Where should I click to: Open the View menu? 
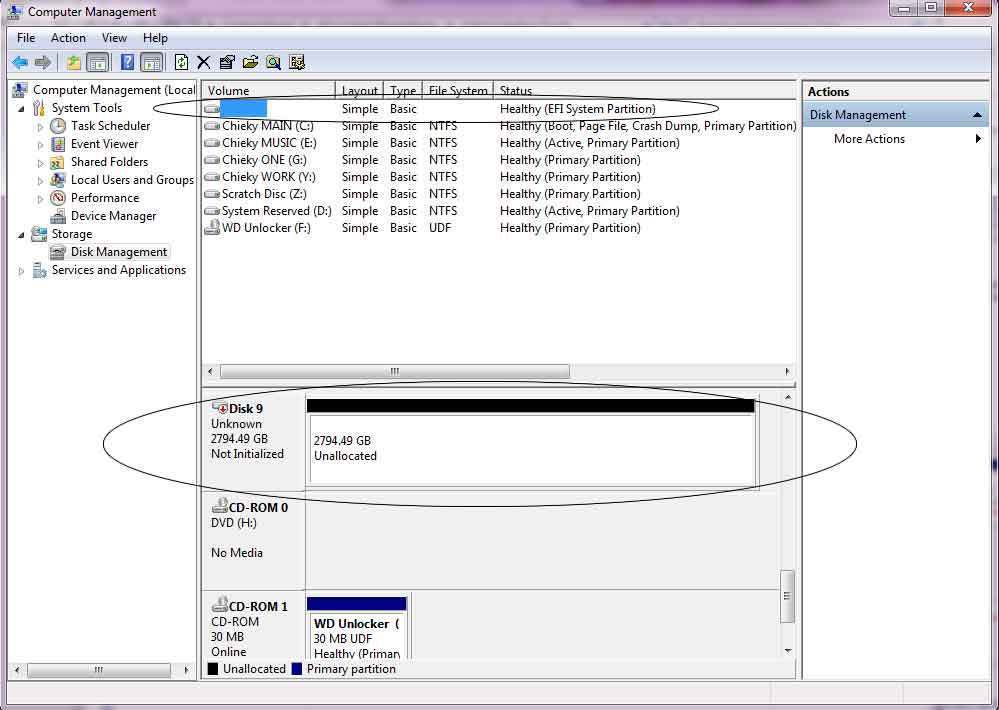[114, 38]
